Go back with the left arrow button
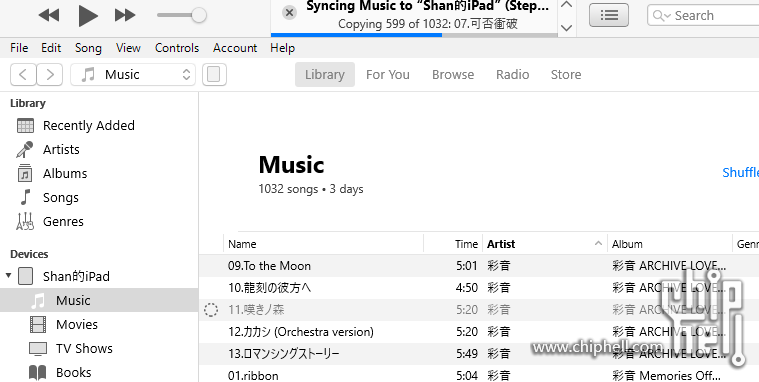The height and width of the screenshot is (382, 759). tap(23, 75)
